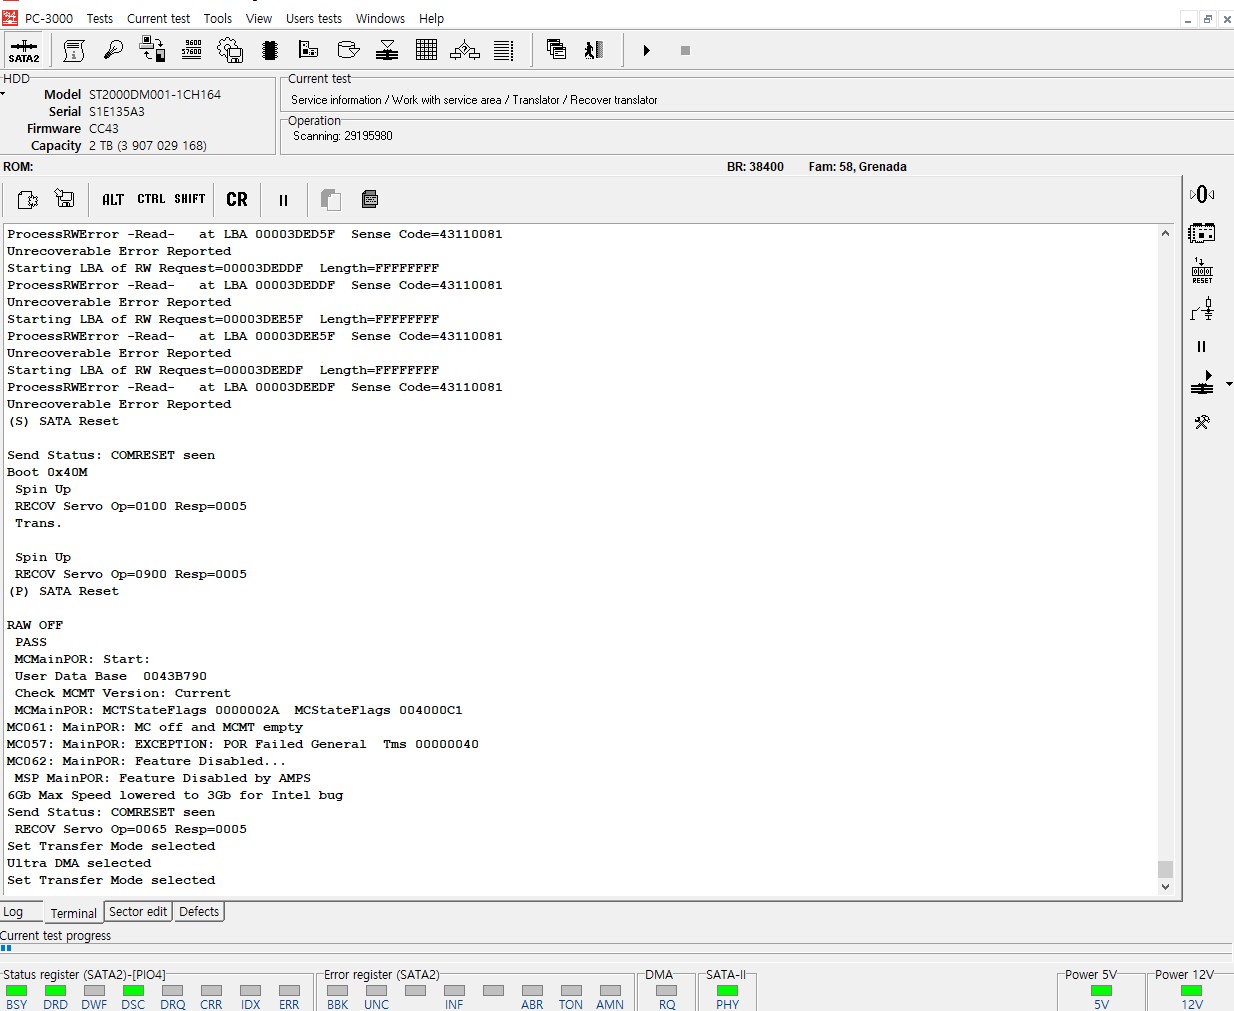This screenshot has width=1234, height=1011.
Task: Expand the dropdown arrow beside platter icon
Action: (x=1229, y=384)
